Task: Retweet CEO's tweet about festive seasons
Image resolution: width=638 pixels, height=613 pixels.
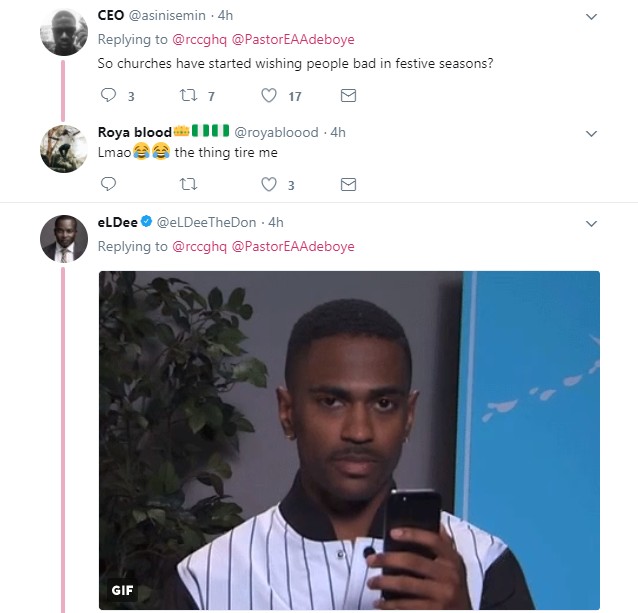Action: pyautogui.click(x=187, y=96)
